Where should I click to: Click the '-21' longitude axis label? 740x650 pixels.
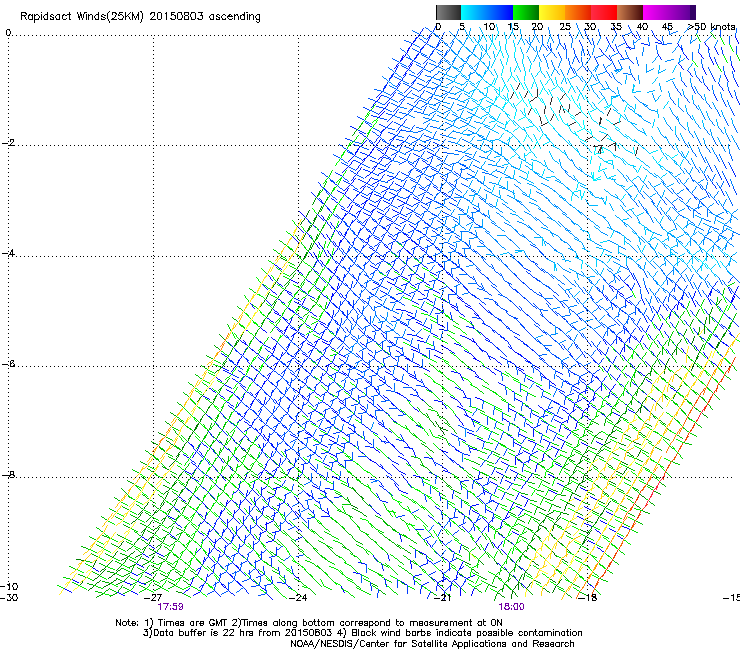point(442,598)
